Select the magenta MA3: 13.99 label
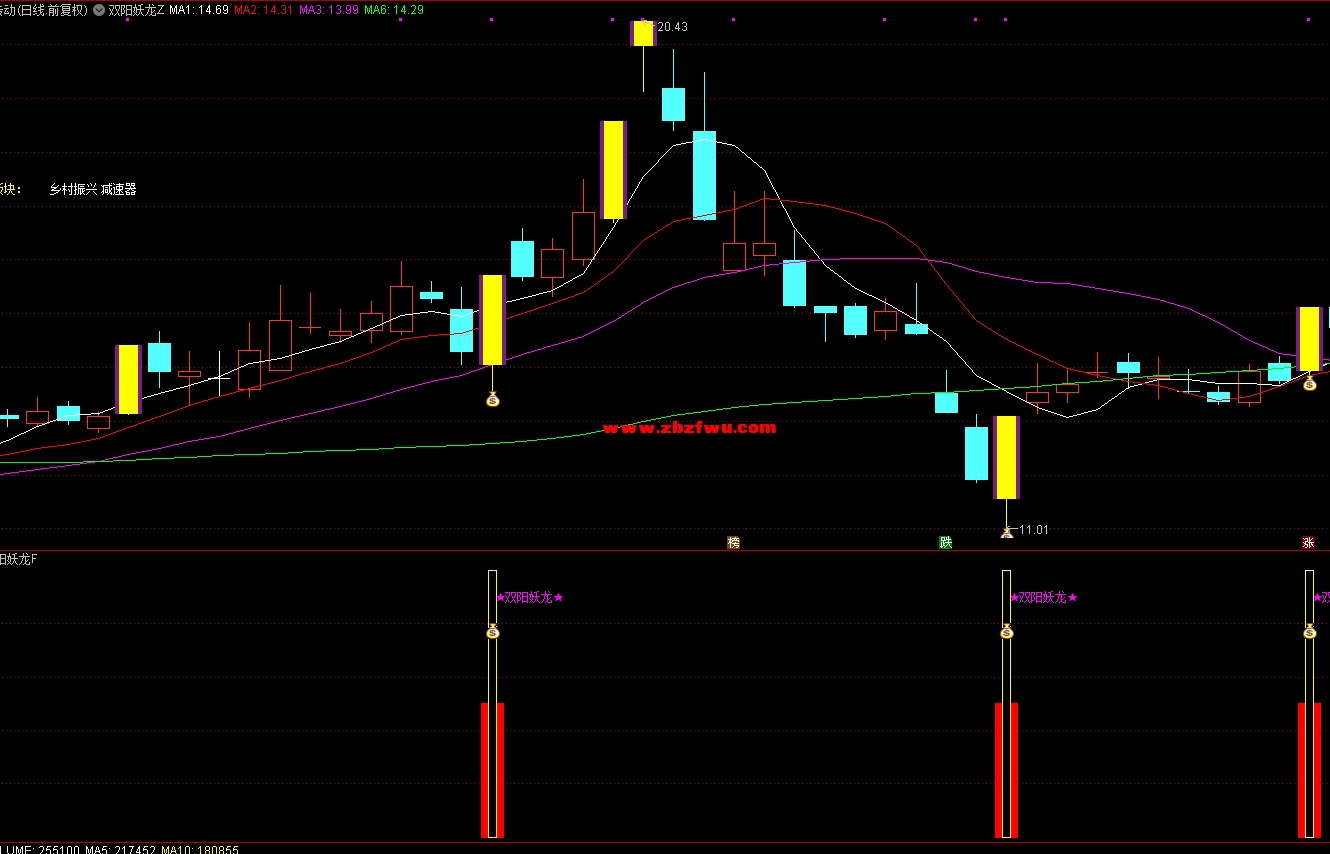 point(329,10)
